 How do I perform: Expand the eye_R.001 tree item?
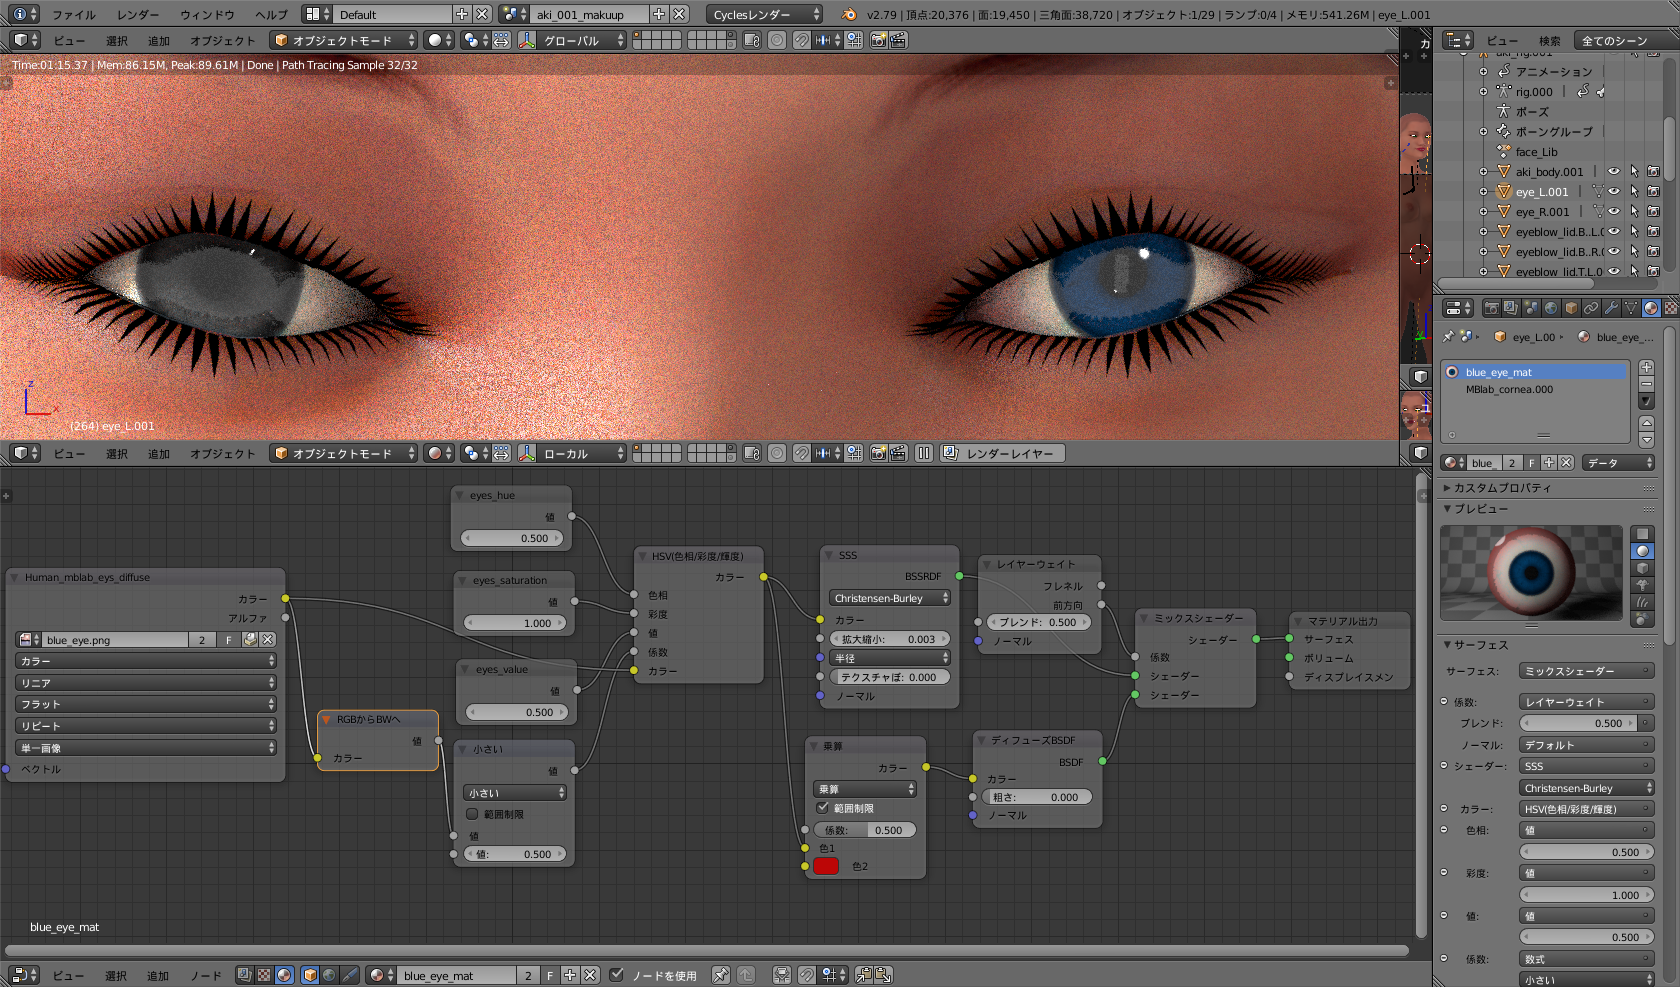point(1484,212)
